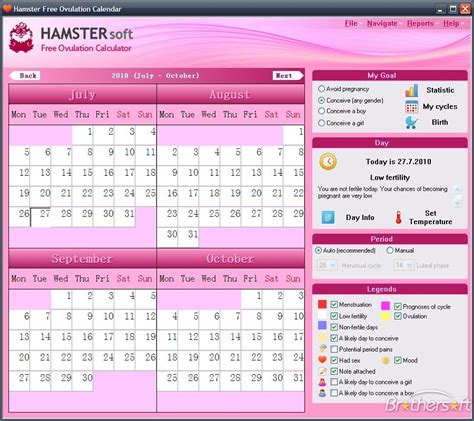This screenshot has height=421, width=474.
Task: Toggle A likely day to conceive checkbox
Action: coord(334,338)
